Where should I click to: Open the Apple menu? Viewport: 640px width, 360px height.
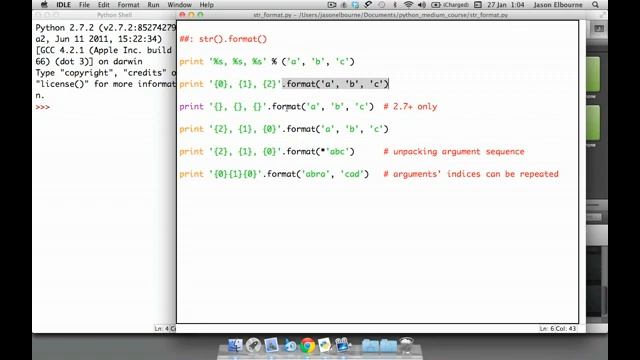click(44, 5)
